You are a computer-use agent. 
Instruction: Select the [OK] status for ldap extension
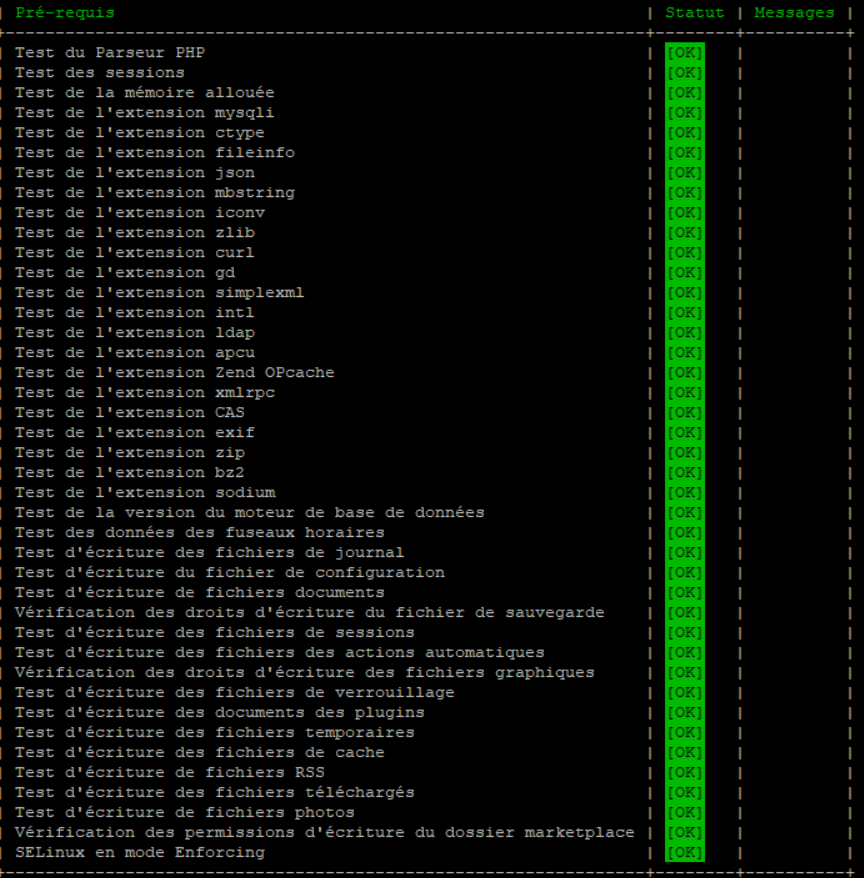pos(685,333)
